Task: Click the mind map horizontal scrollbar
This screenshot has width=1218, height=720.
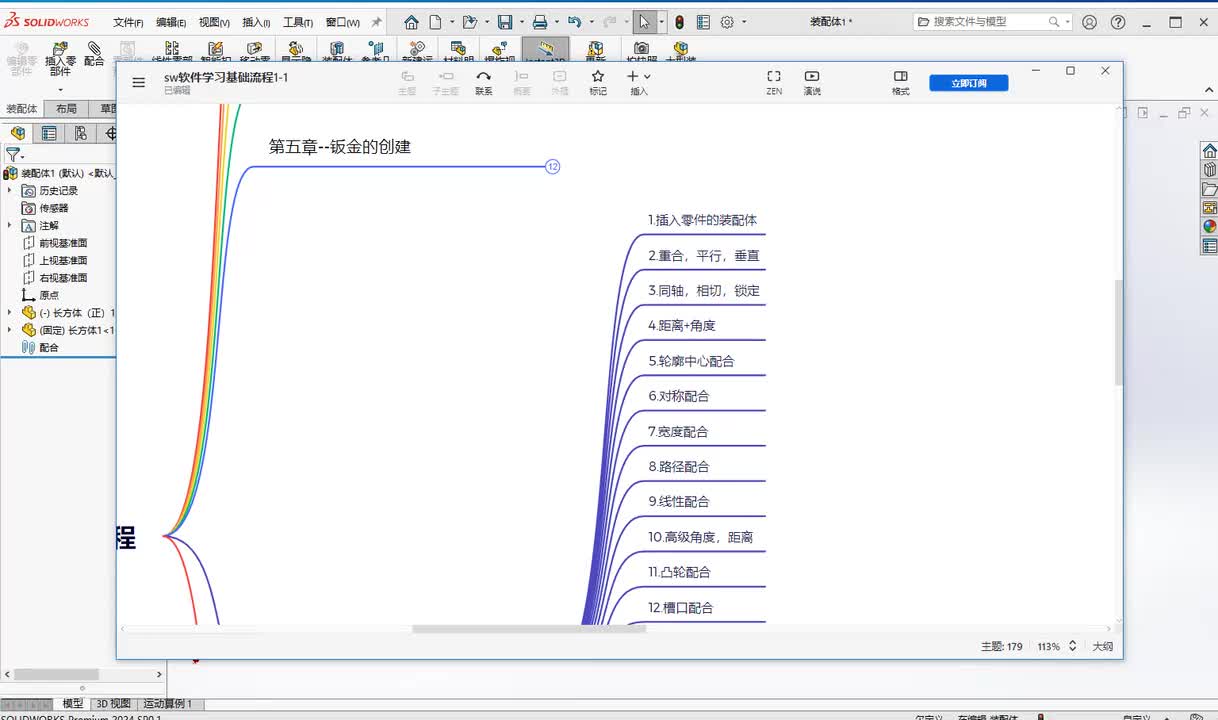Action: tap(529, 629)
